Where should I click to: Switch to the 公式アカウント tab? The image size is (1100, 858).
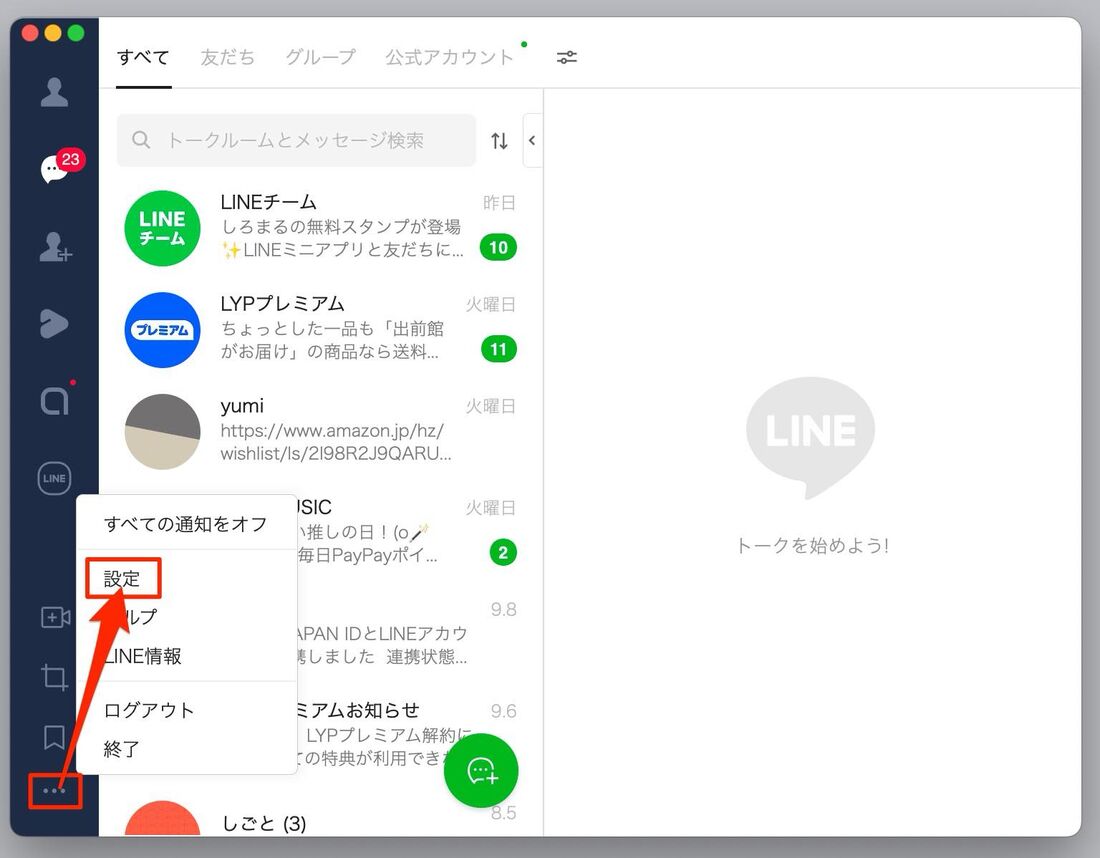tap(449, 57)
